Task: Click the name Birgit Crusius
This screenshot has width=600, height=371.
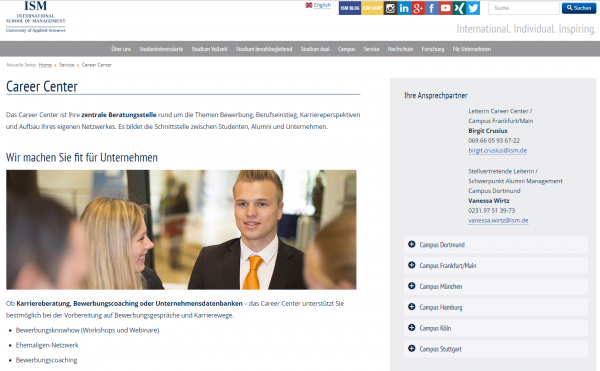Action: [x=488, y=130]
